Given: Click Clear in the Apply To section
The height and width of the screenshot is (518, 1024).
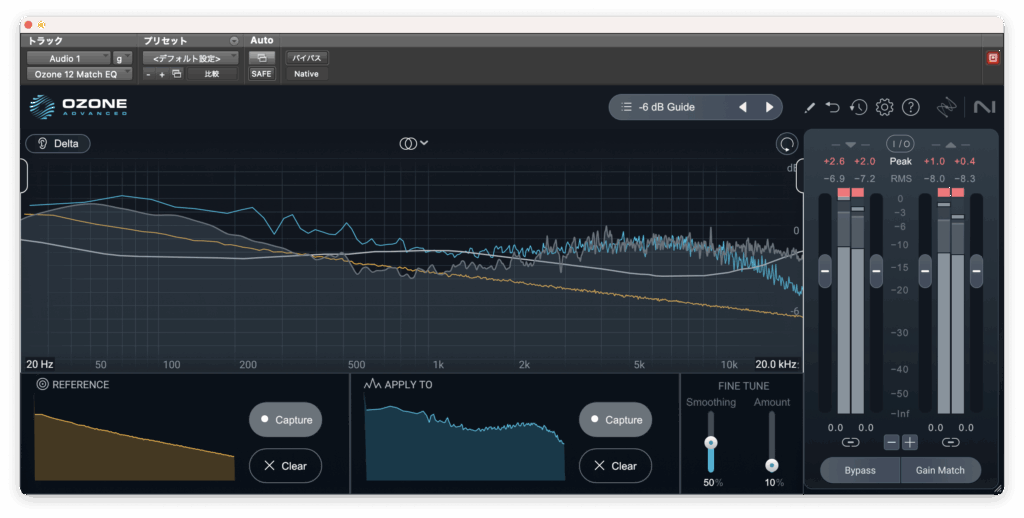Looking at the screenshot, I should [615, 466].
